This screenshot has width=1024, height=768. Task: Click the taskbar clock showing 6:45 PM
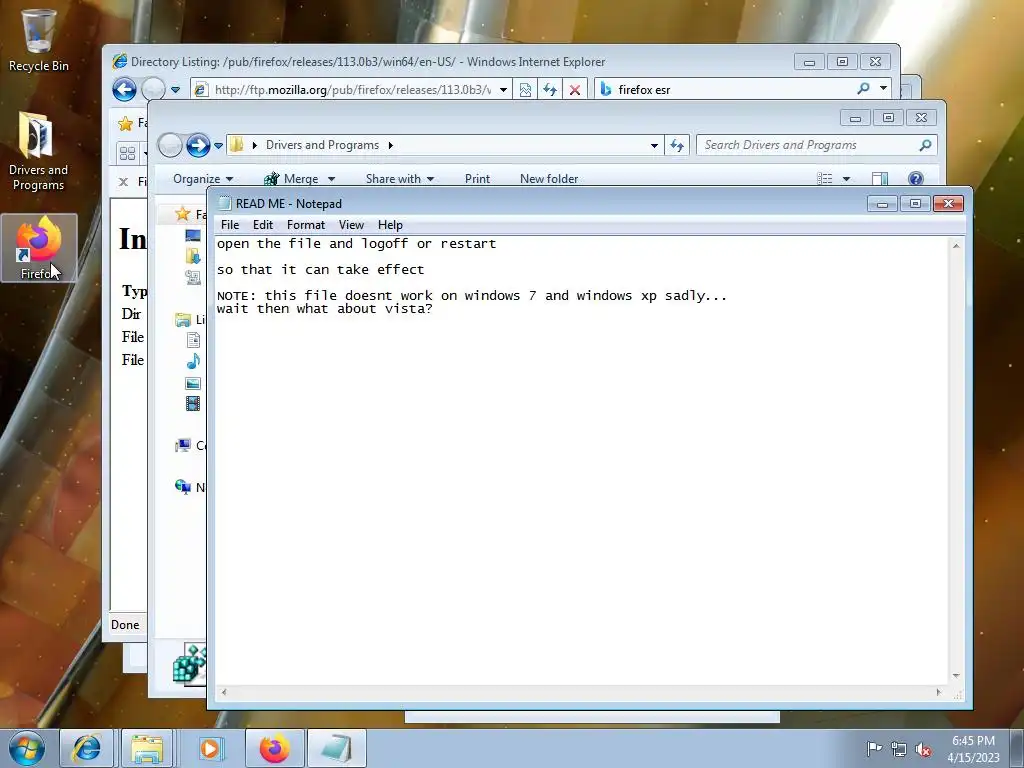(973, 749)
